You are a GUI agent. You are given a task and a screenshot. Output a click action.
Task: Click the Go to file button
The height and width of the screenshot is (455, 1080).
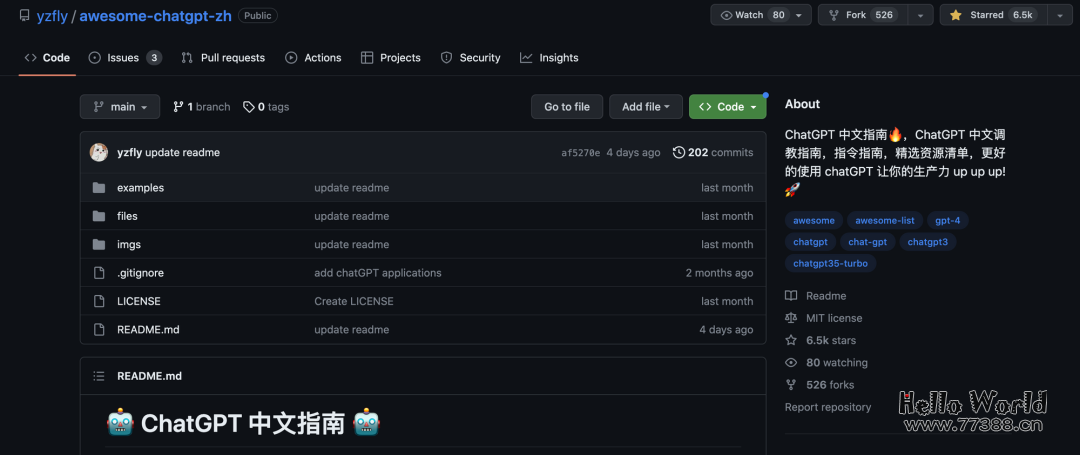pyautogui.click(x=567, y=107)
